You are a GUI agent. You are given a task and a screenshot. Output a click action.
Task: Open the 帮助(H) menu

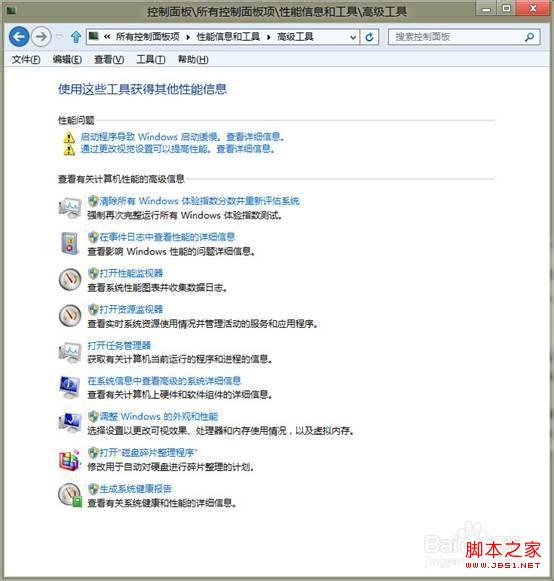[193, 59]
